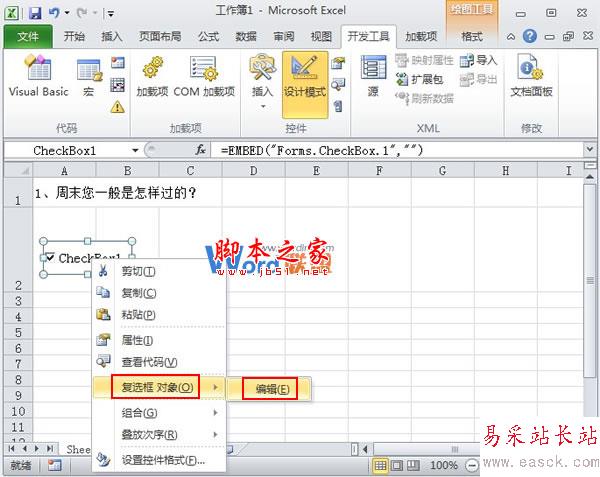Open the XML 源 pane

[373, 75]
